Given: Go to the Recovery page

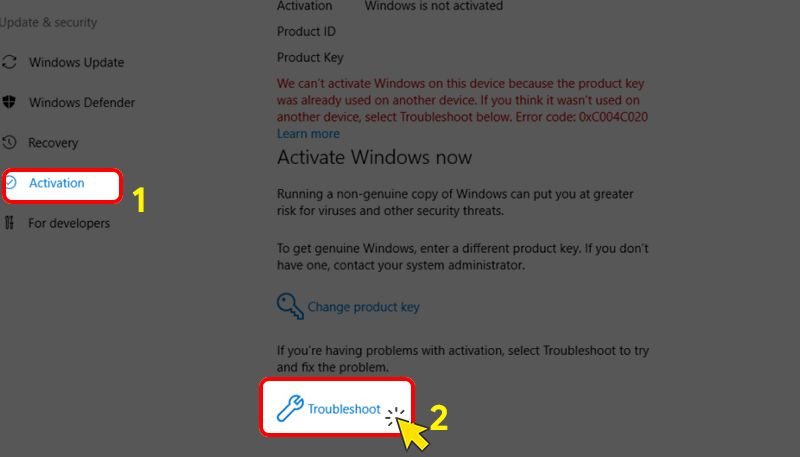Looking at the screenshot, I should tap(53, 143).
